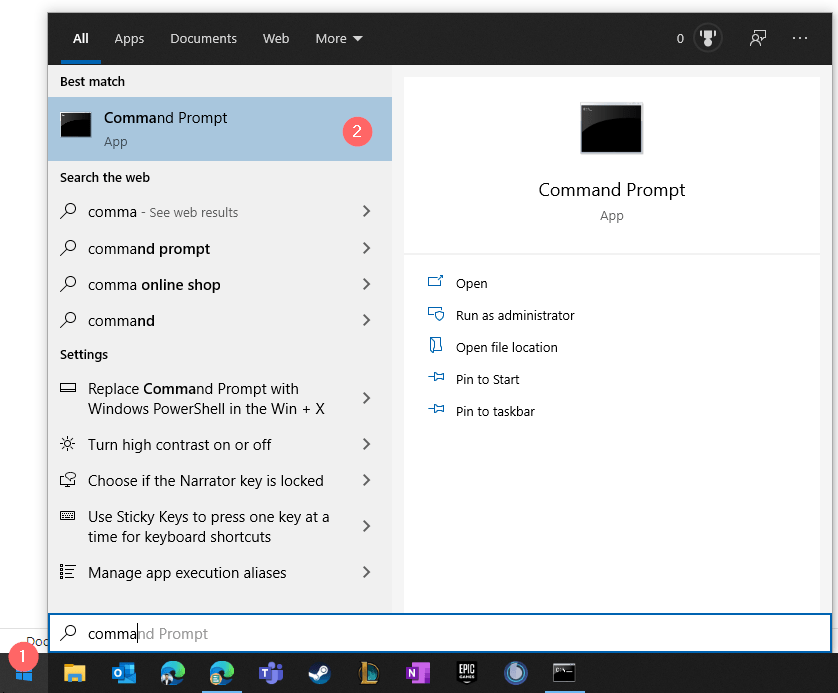The image size is (838, 693).
Task: Expand the 'command prompt' web suggestion chevron
Action: pos(366,248)
